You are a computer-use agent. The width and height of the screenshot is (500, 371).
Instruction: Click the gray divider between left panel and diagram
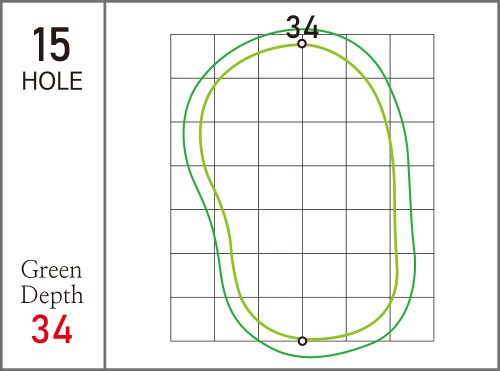click(105, 185)
